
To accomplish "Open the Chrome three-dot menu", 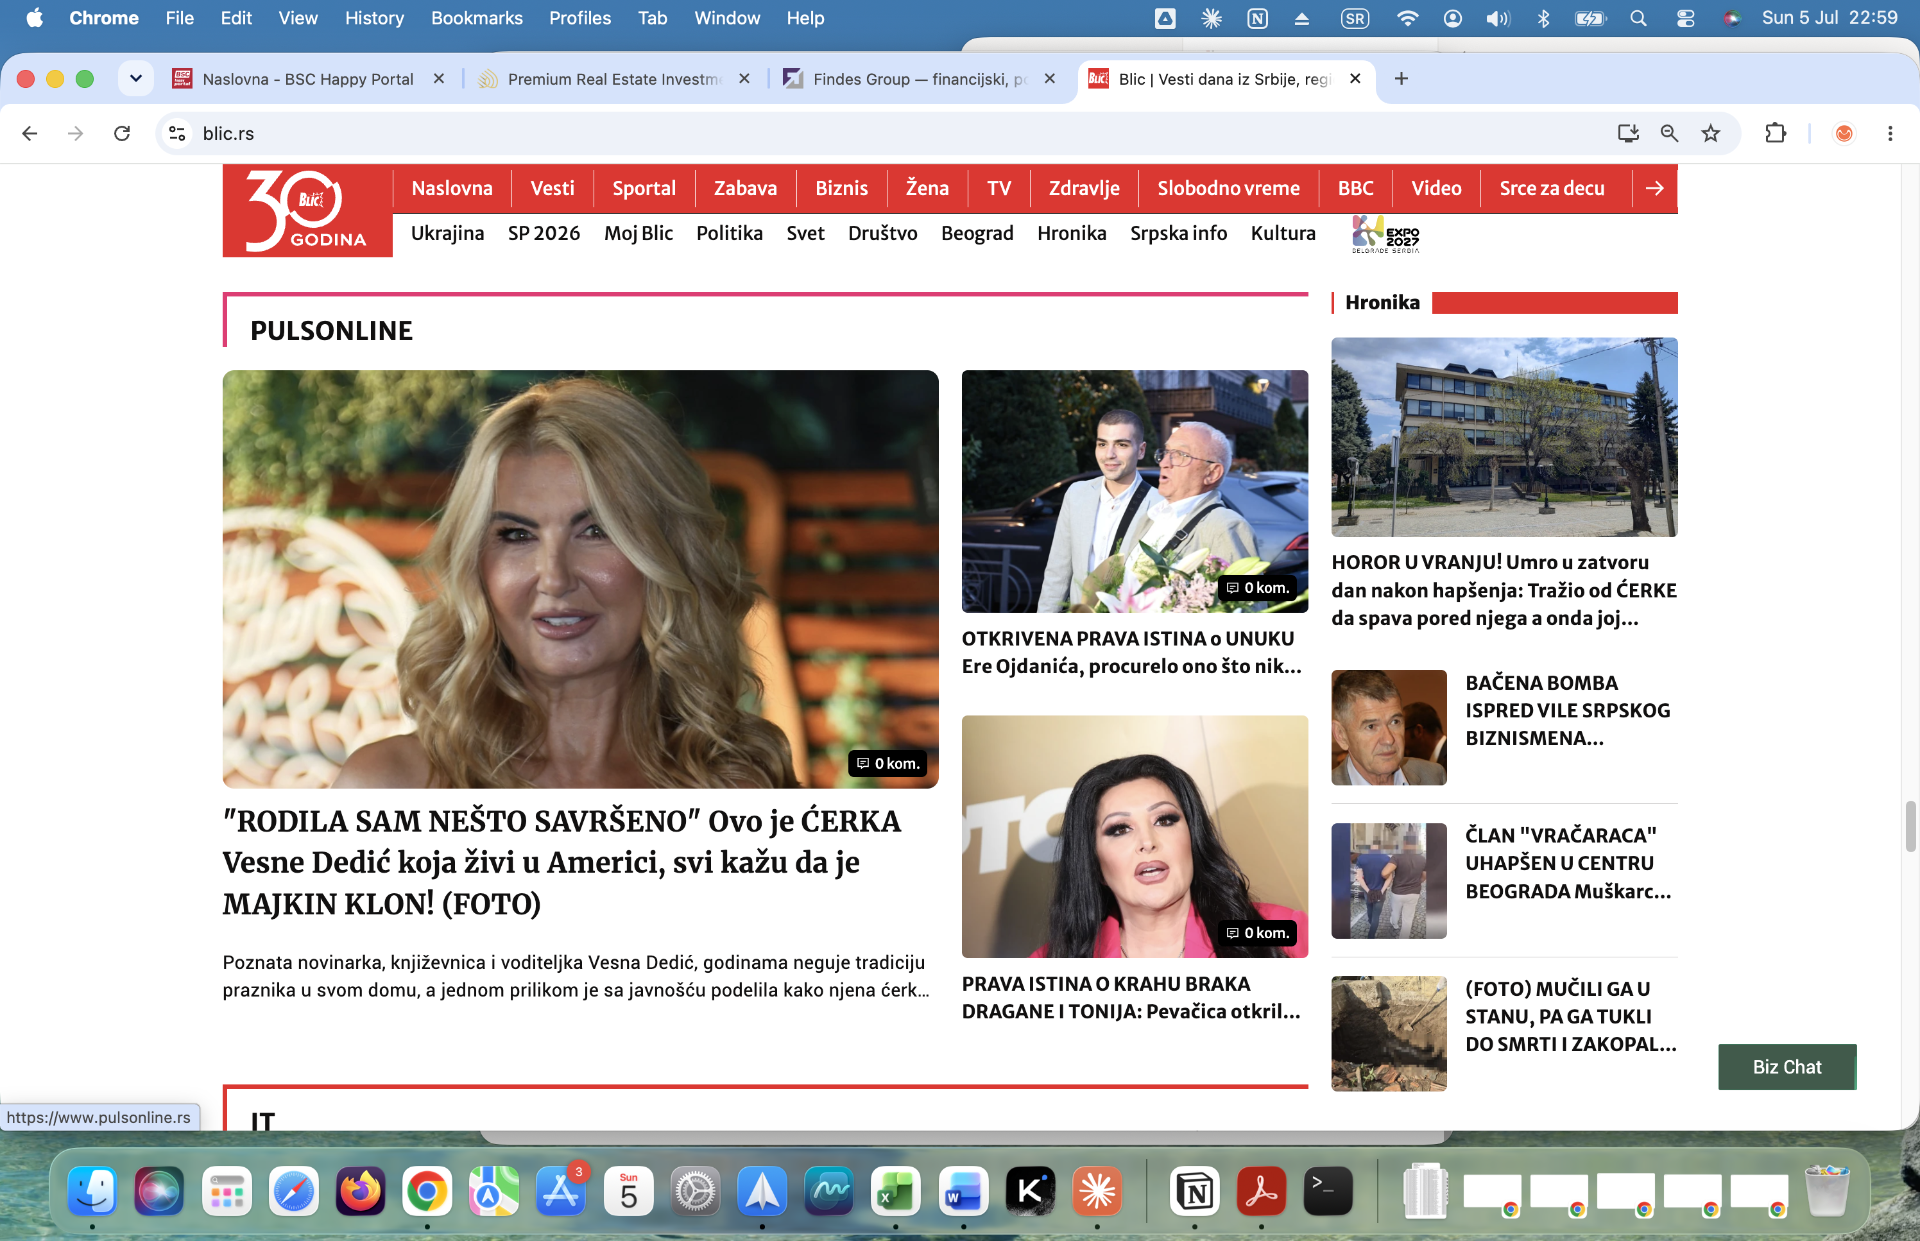I will pos(1890,133).
